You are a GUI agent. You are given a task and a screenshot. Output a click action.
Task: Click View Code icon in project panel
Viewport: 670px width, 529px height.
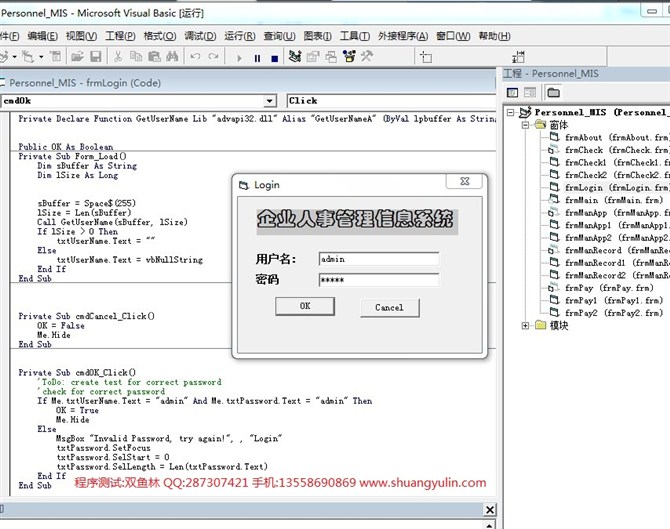point(513,93)
